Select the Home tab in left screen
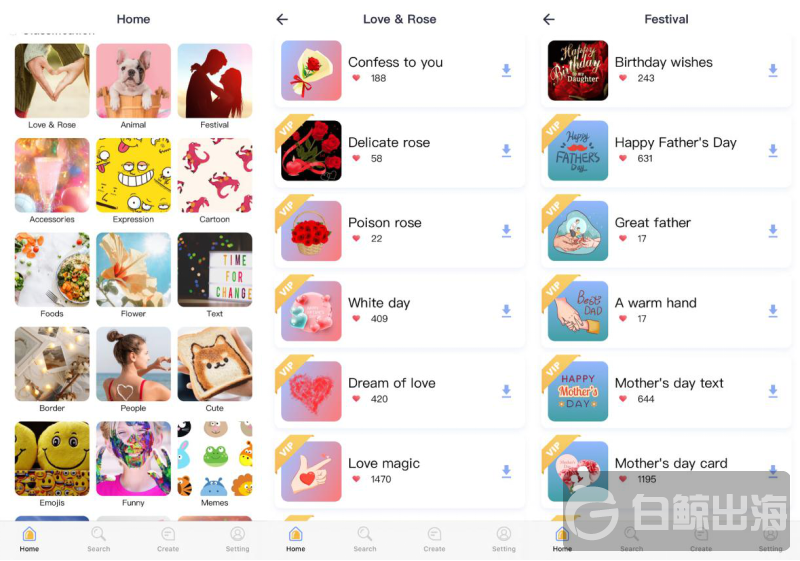Image resolution: width=800 pixels, height=561 pixels. pyautogui.click(x=29, y=540)
